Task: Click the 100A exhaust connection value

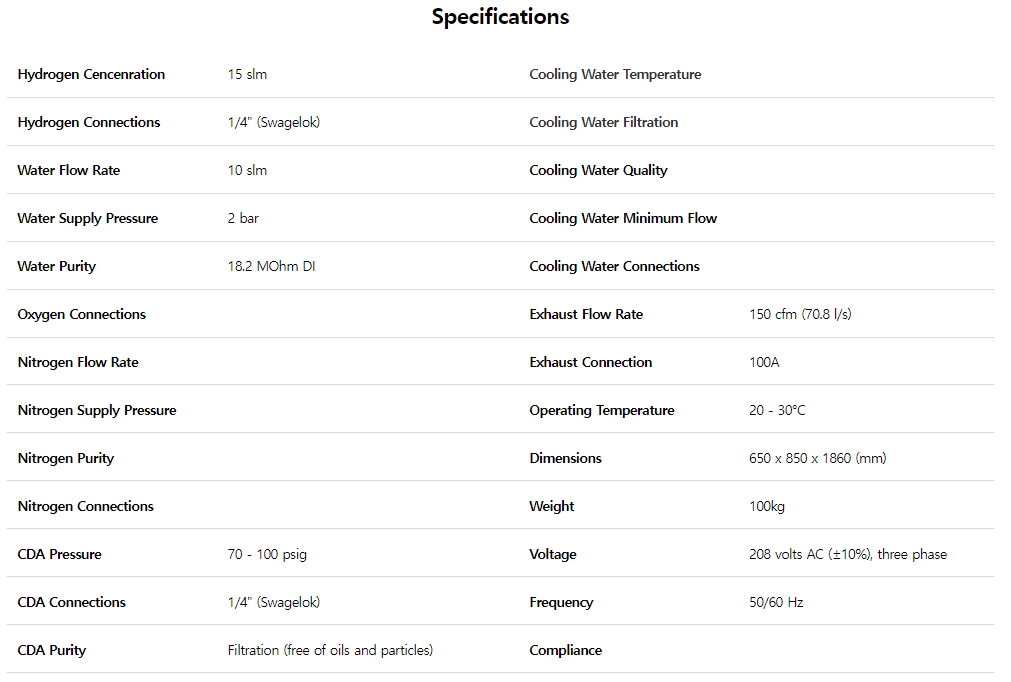Action: (x=764, y=362)
